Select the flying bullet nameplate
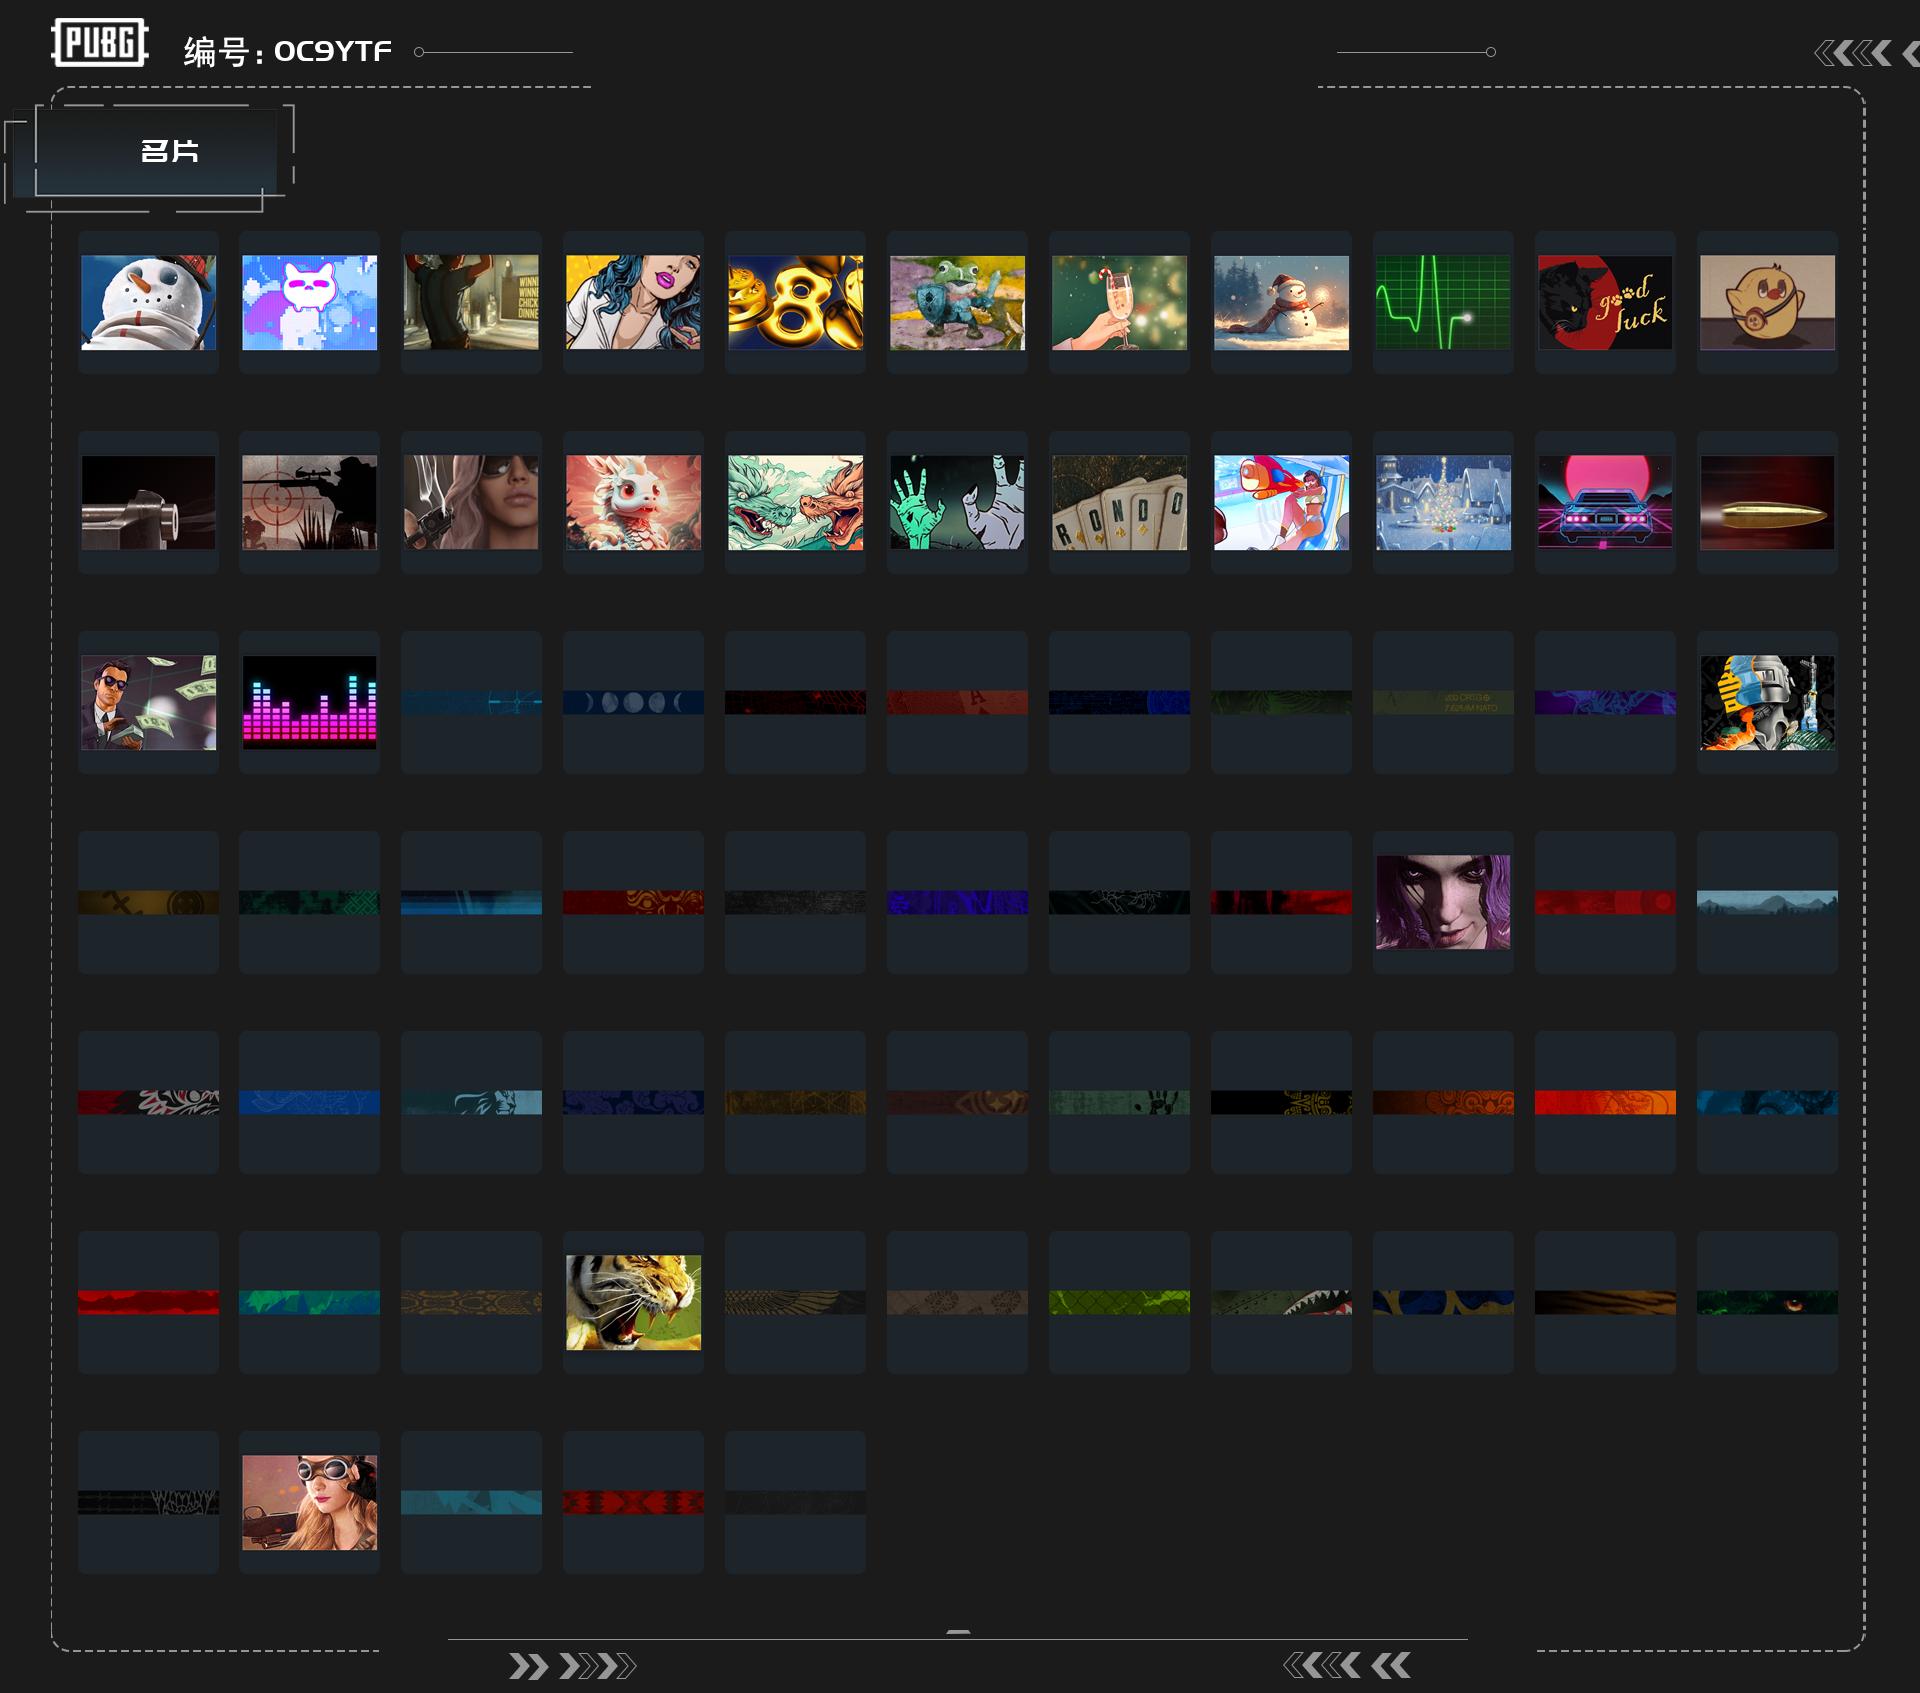 pos(1767,502)
